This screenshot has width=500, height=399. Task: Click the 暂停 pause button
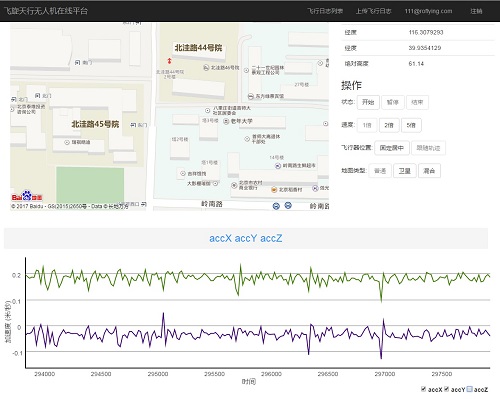[393, 102]
